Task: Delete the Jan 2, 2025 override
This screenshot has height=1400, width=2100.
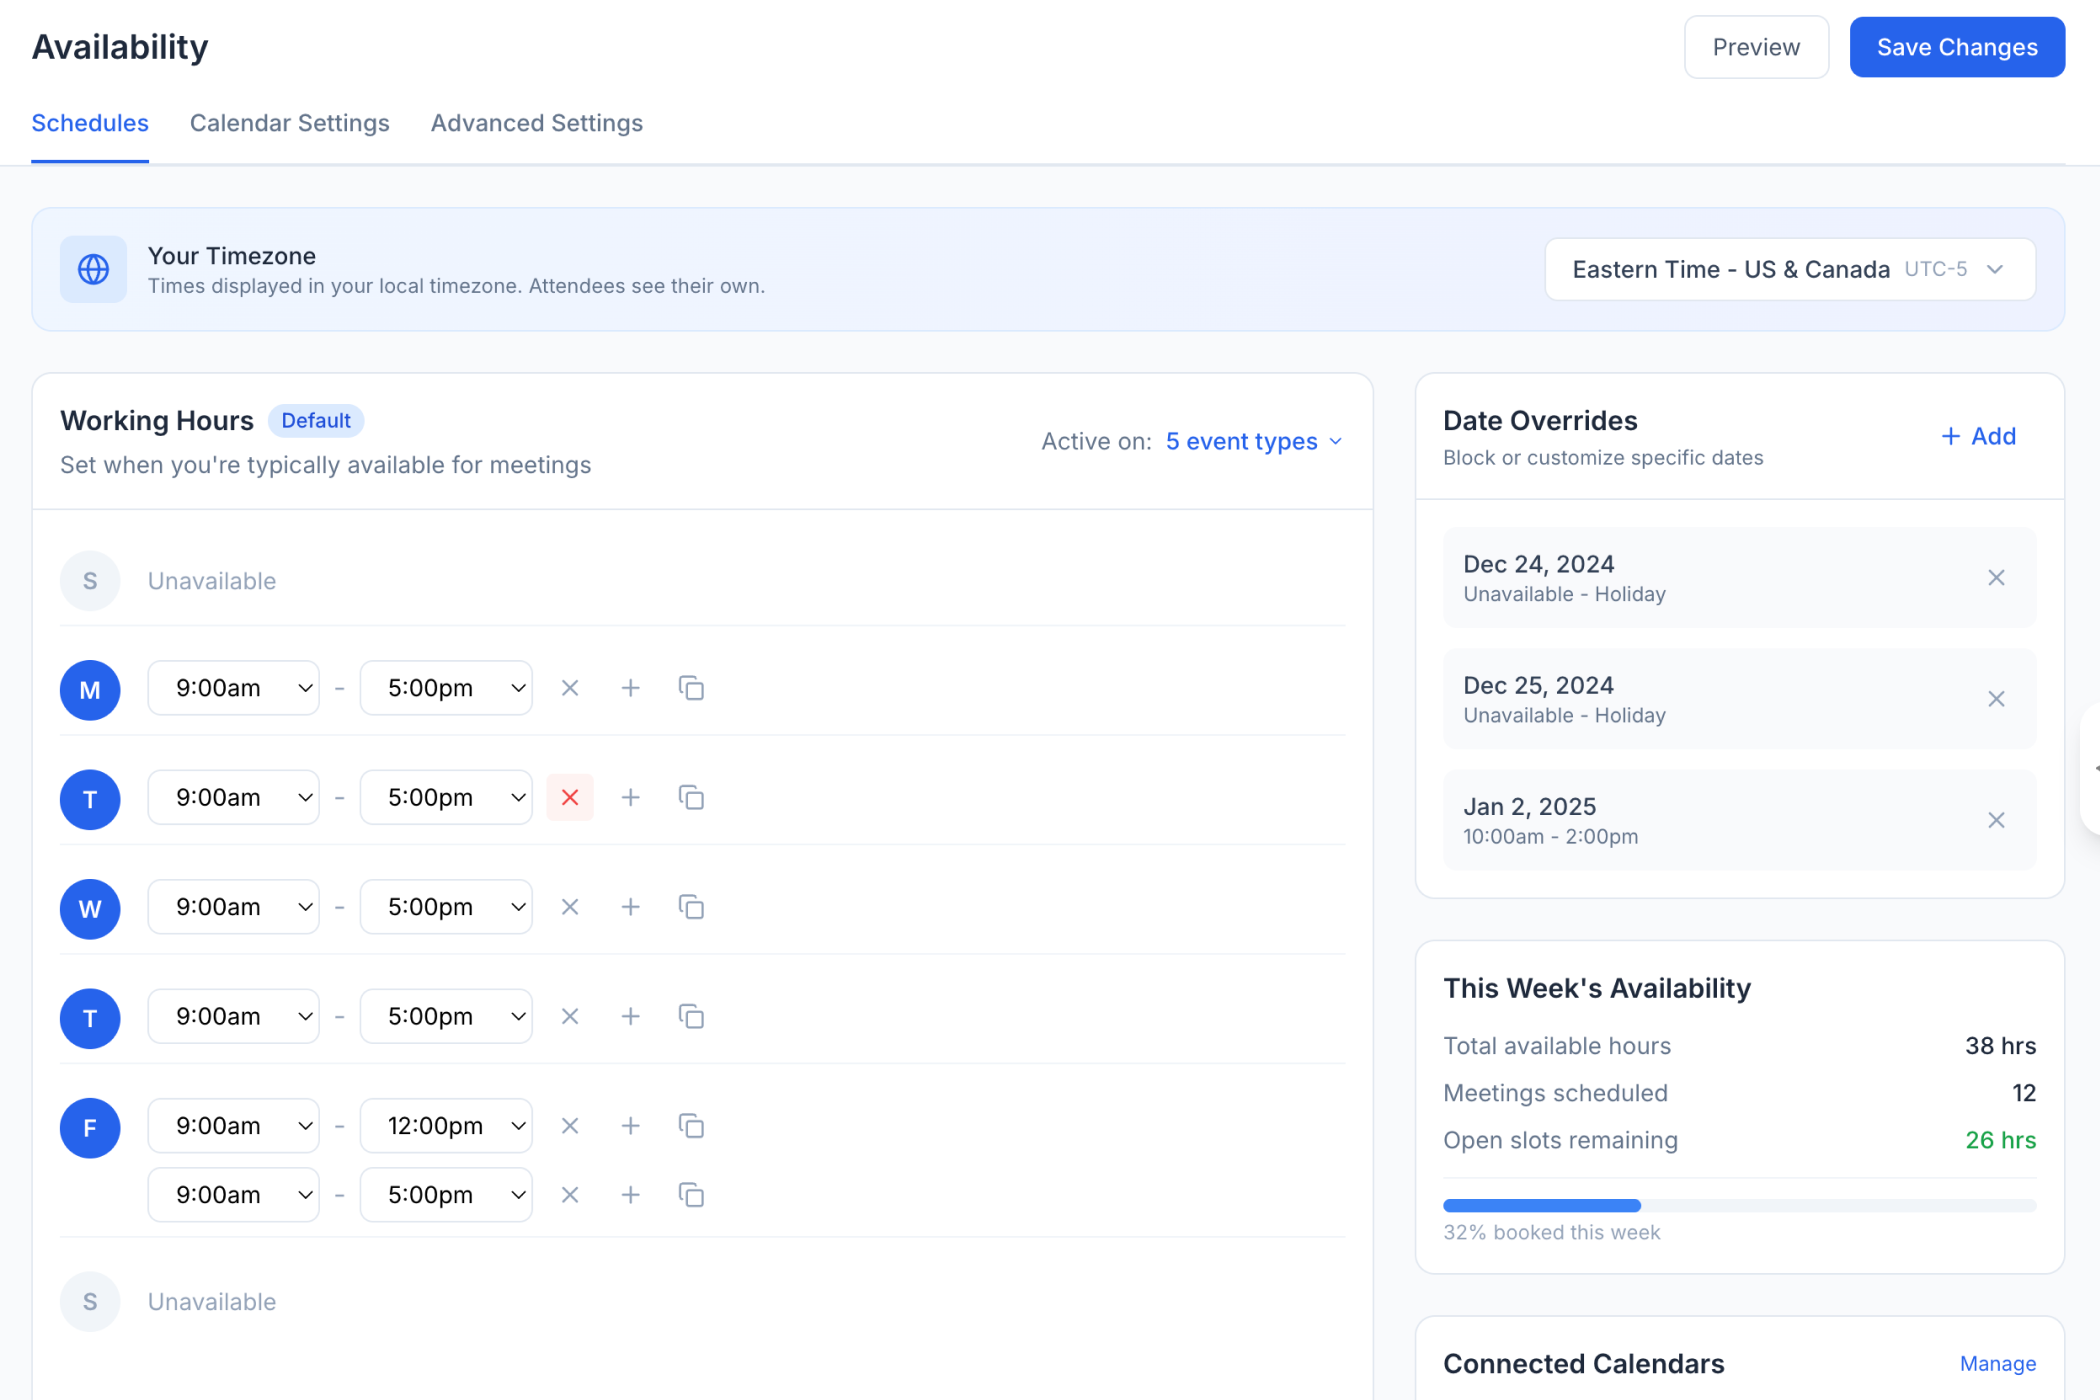Action: pyautogui.click(x=1996, y=820)
